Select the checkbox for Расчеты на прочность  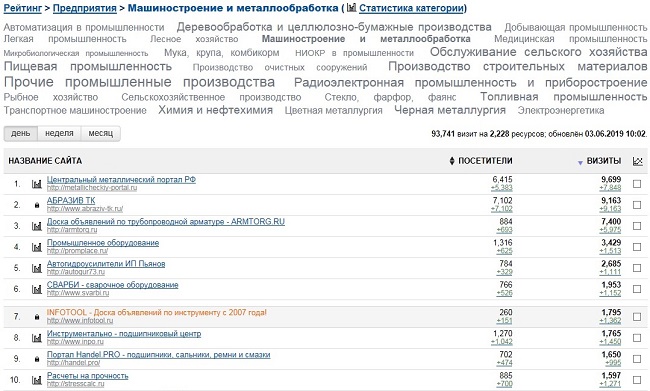(637, 380)
